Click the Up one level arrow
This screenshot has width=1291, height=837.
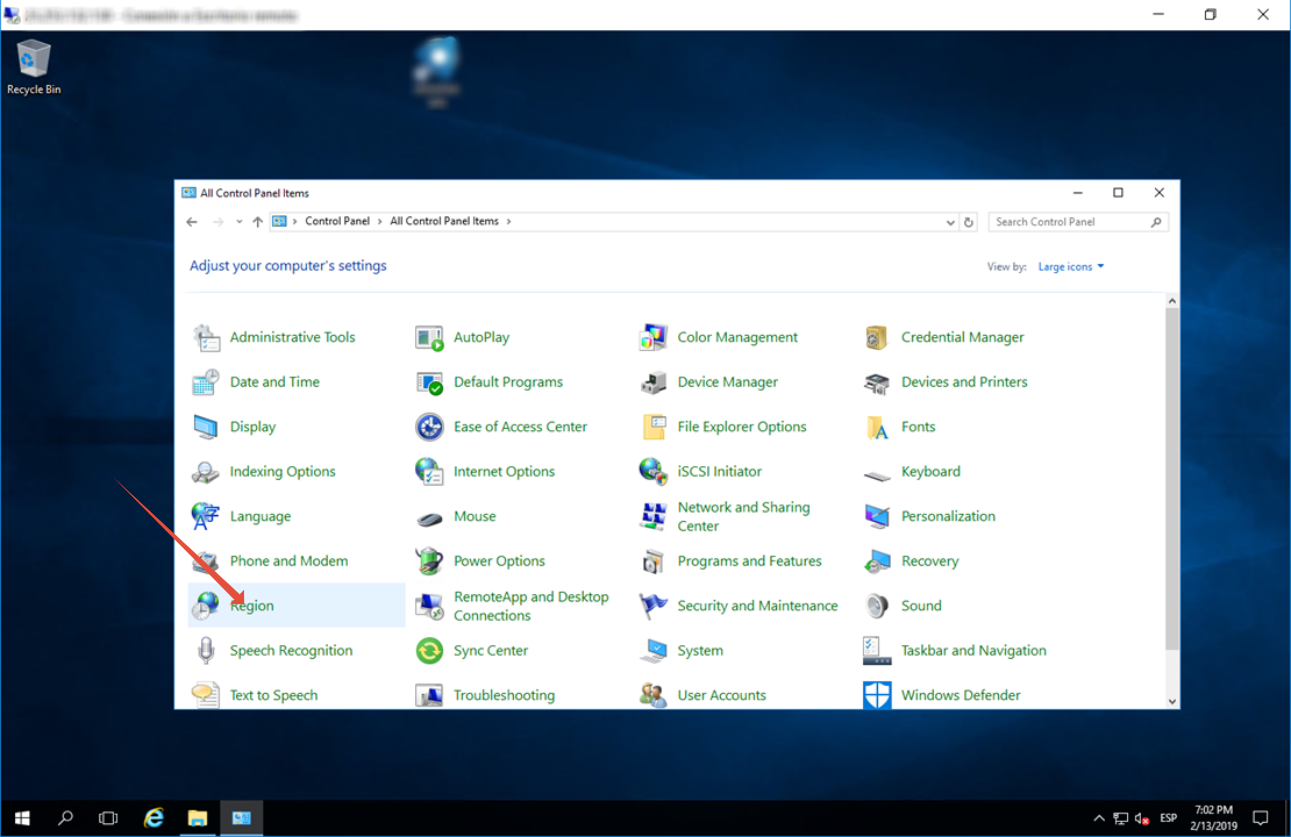[x=258, y=222]
